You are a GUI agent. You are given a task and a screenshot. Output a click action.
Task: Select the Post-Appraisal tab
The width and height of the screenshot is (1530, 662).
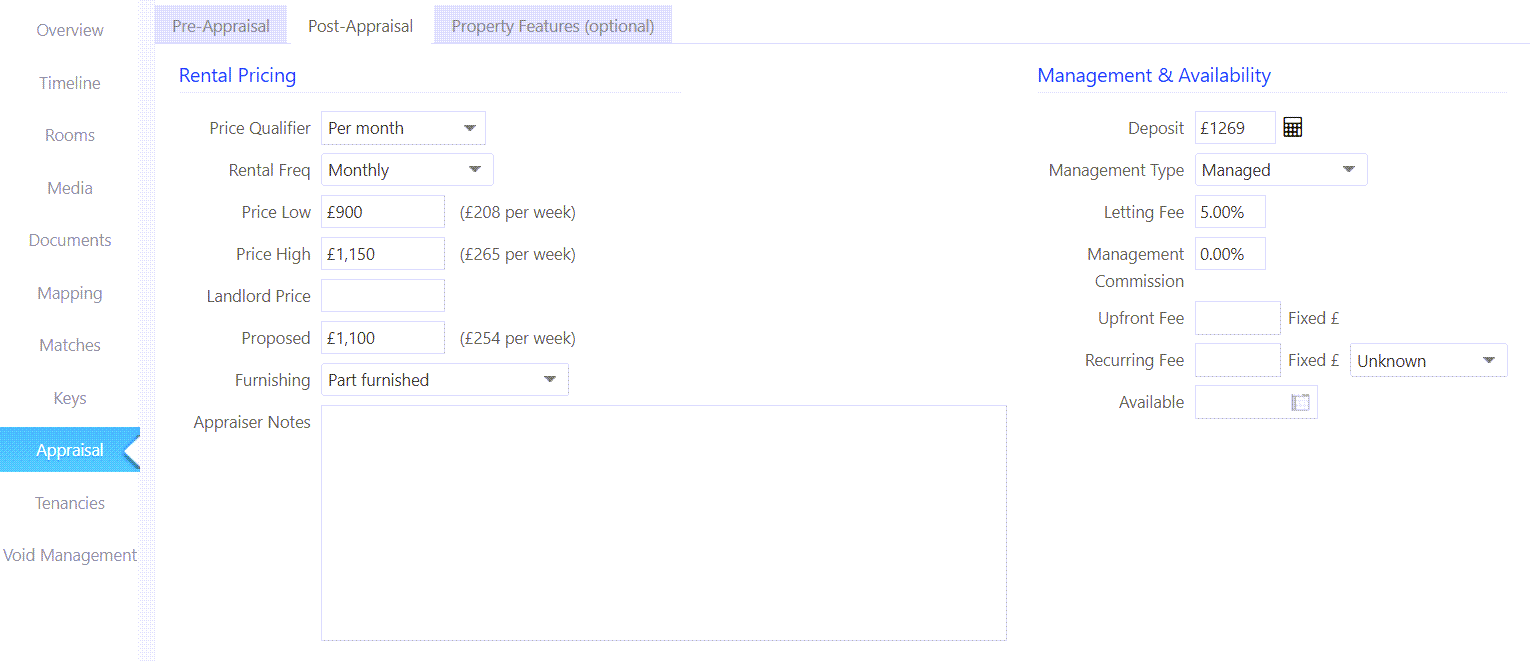[x=360, y=26]
